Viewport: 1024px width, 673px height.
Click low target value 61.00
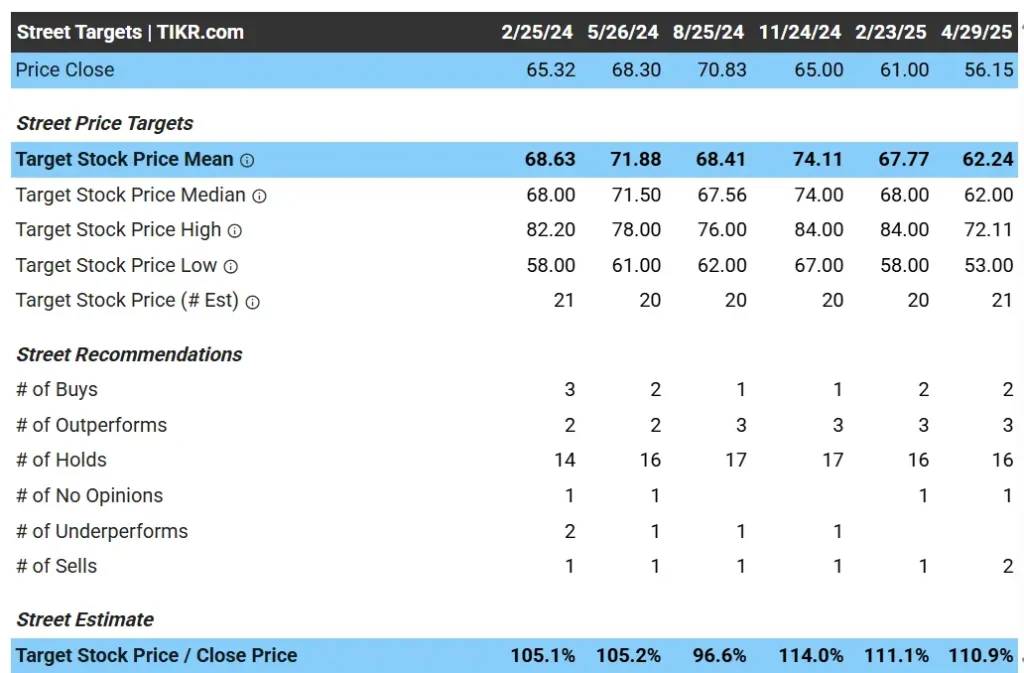tap(636, 265)
